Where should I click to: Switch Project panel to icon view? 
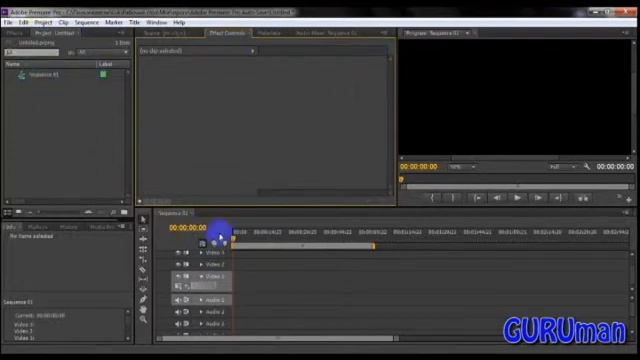19,212
